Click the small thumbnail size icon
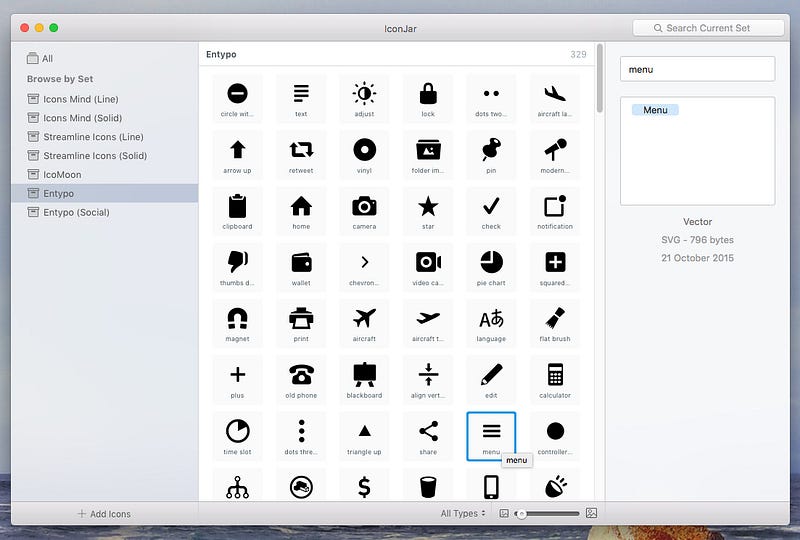This screenshot has height=540, width=800. pos(504,513)
